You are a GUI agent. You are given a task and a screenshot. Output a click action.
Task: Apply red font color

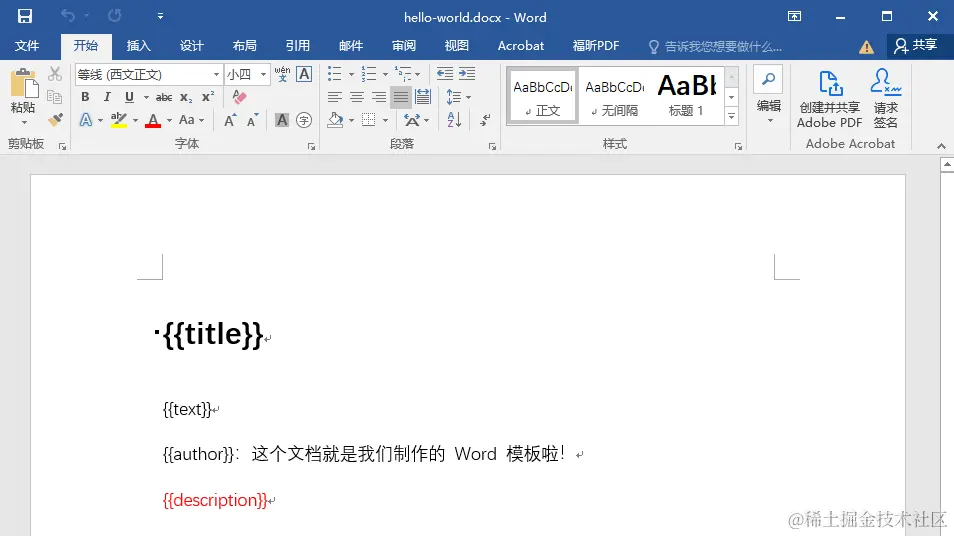coord(153,120)
